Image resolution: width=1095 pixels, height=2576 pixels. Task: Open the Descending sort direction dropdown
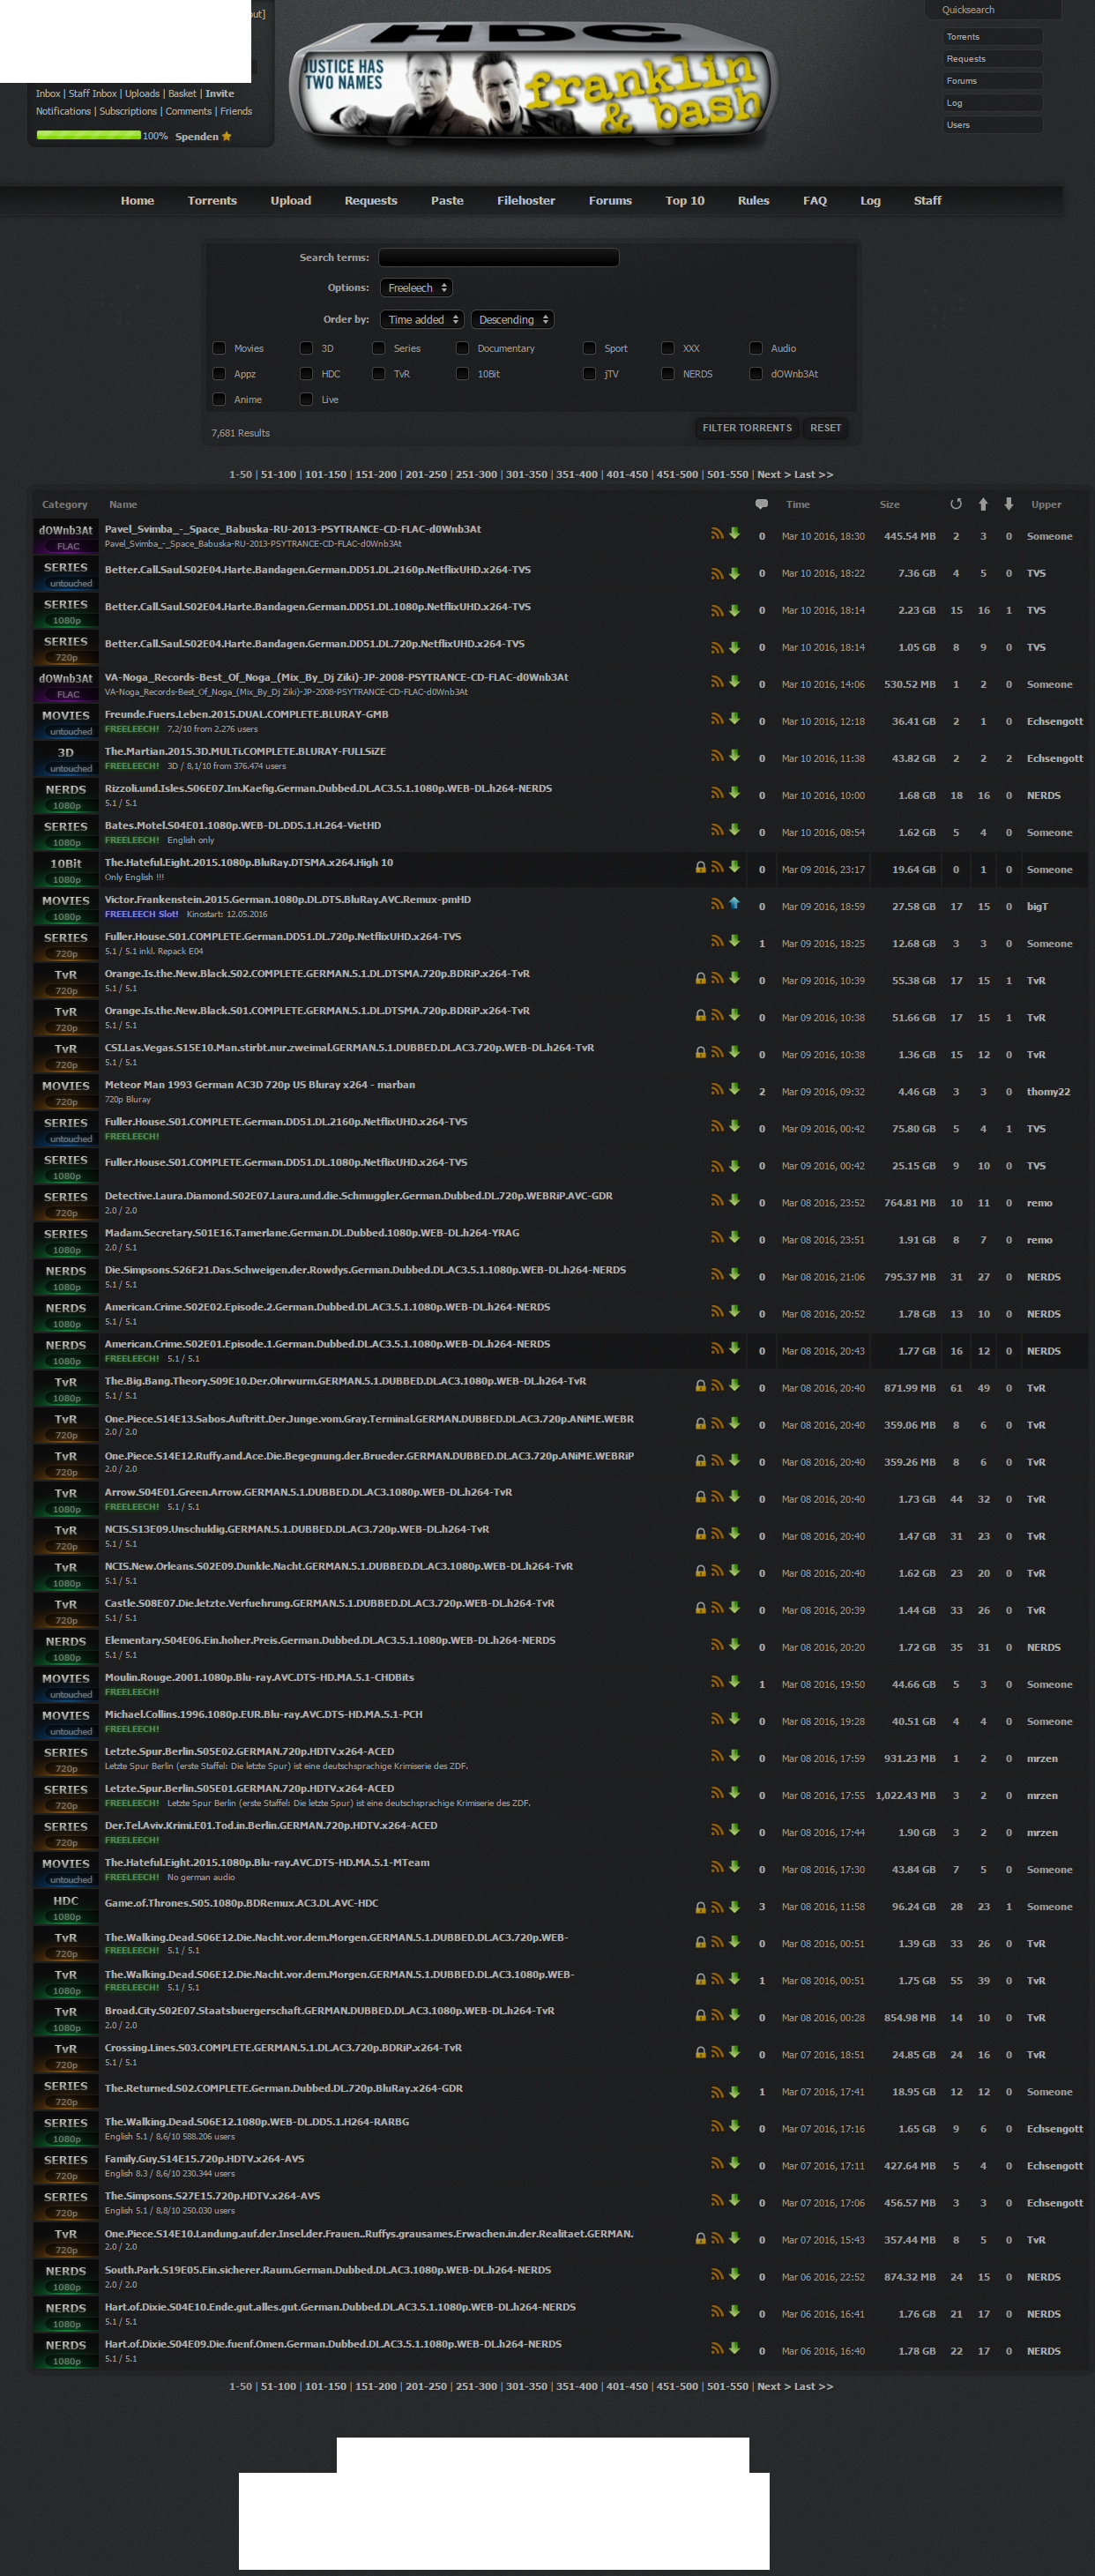(x=512, y=320)
